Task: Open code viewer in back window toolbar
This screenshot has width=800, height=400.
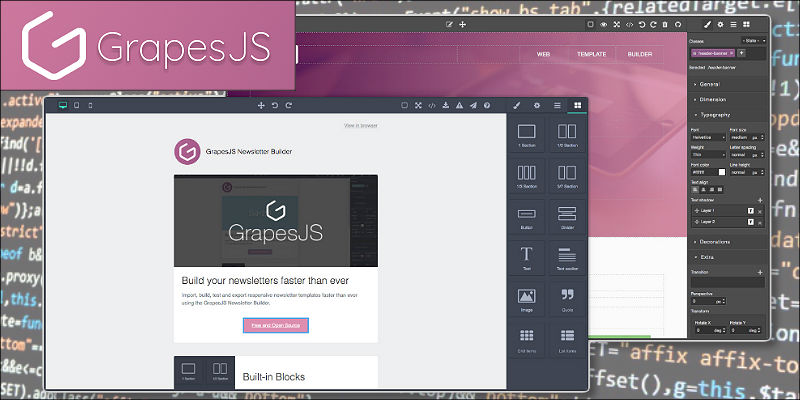Action: click(x=630, y=24)
